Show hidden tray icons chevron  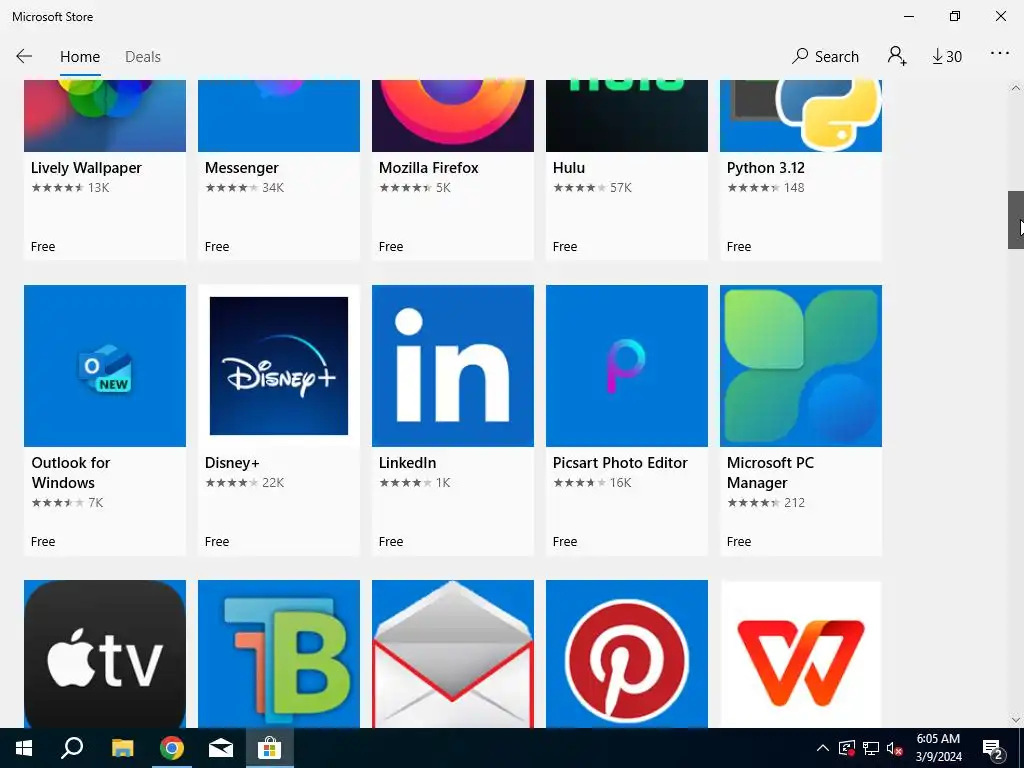click(823, 748)
